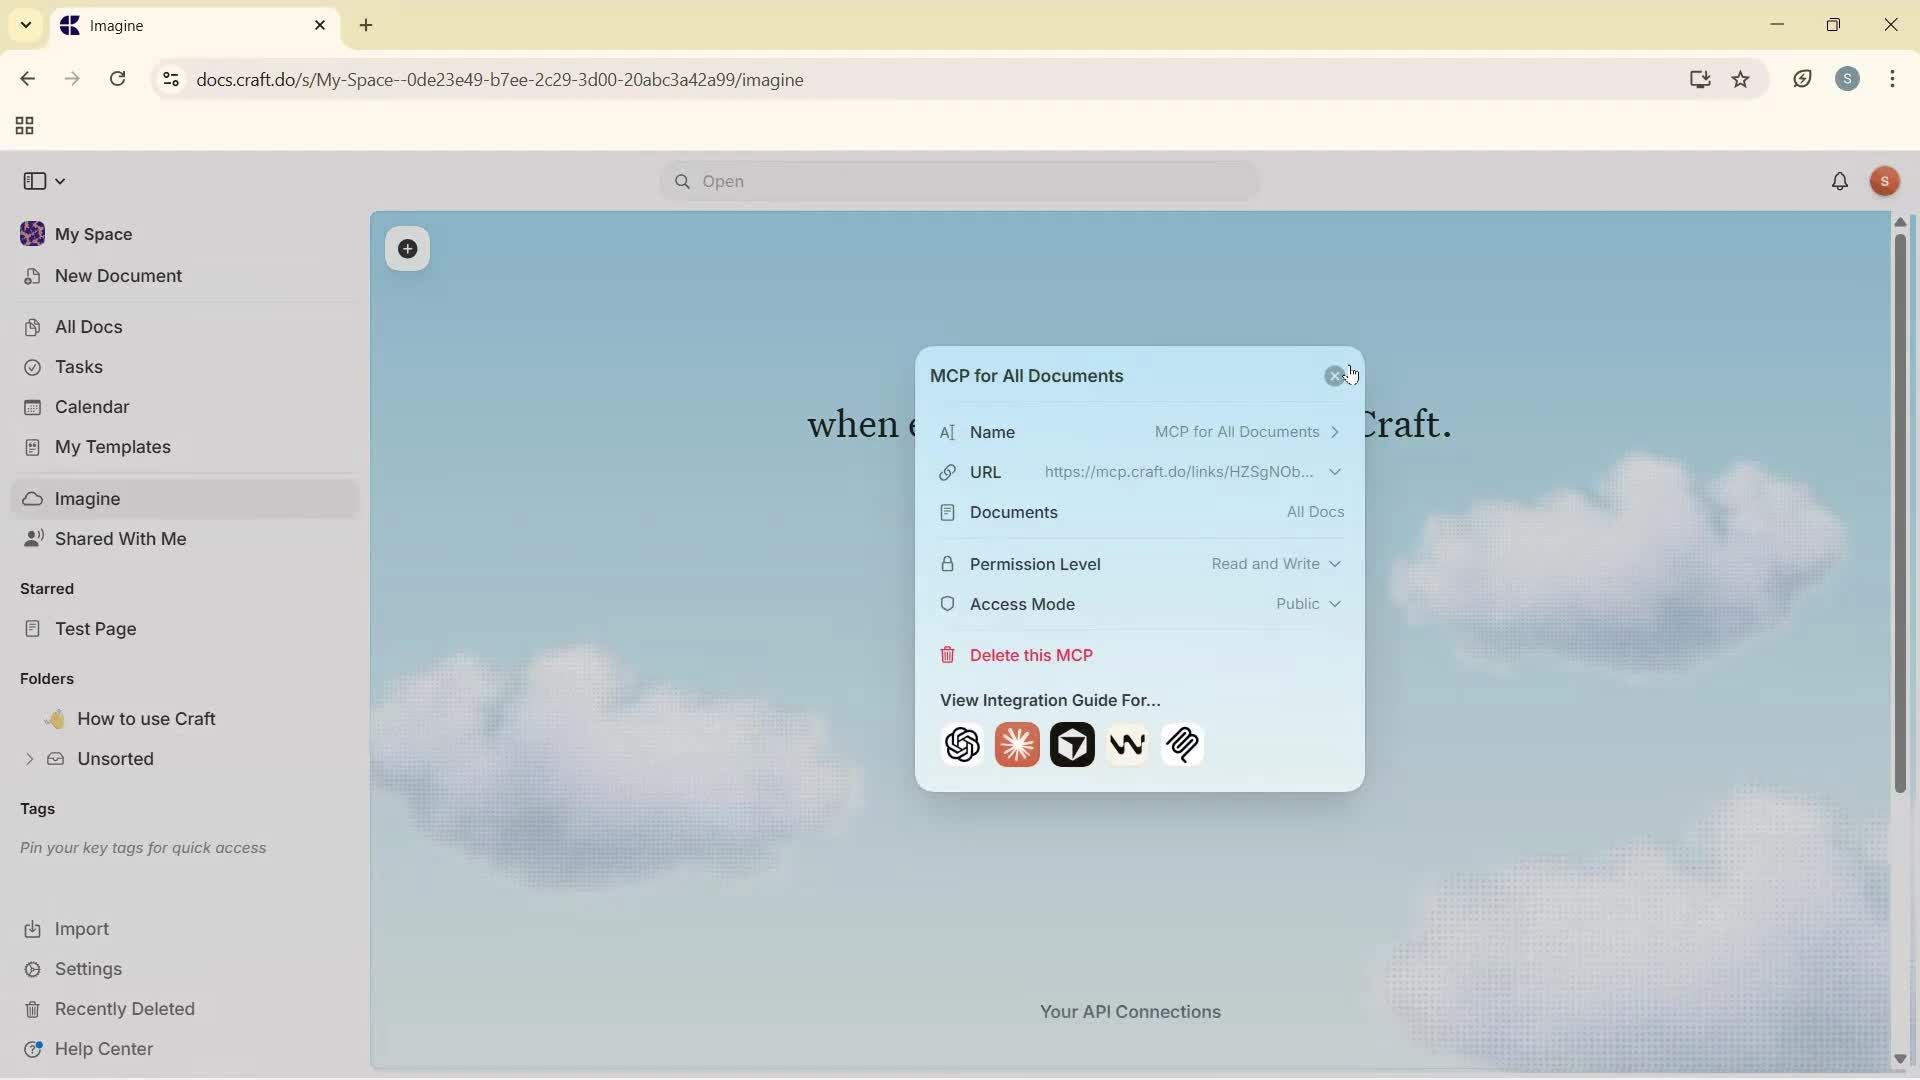Open the Name row to rename MCP

pos(1140,432)
